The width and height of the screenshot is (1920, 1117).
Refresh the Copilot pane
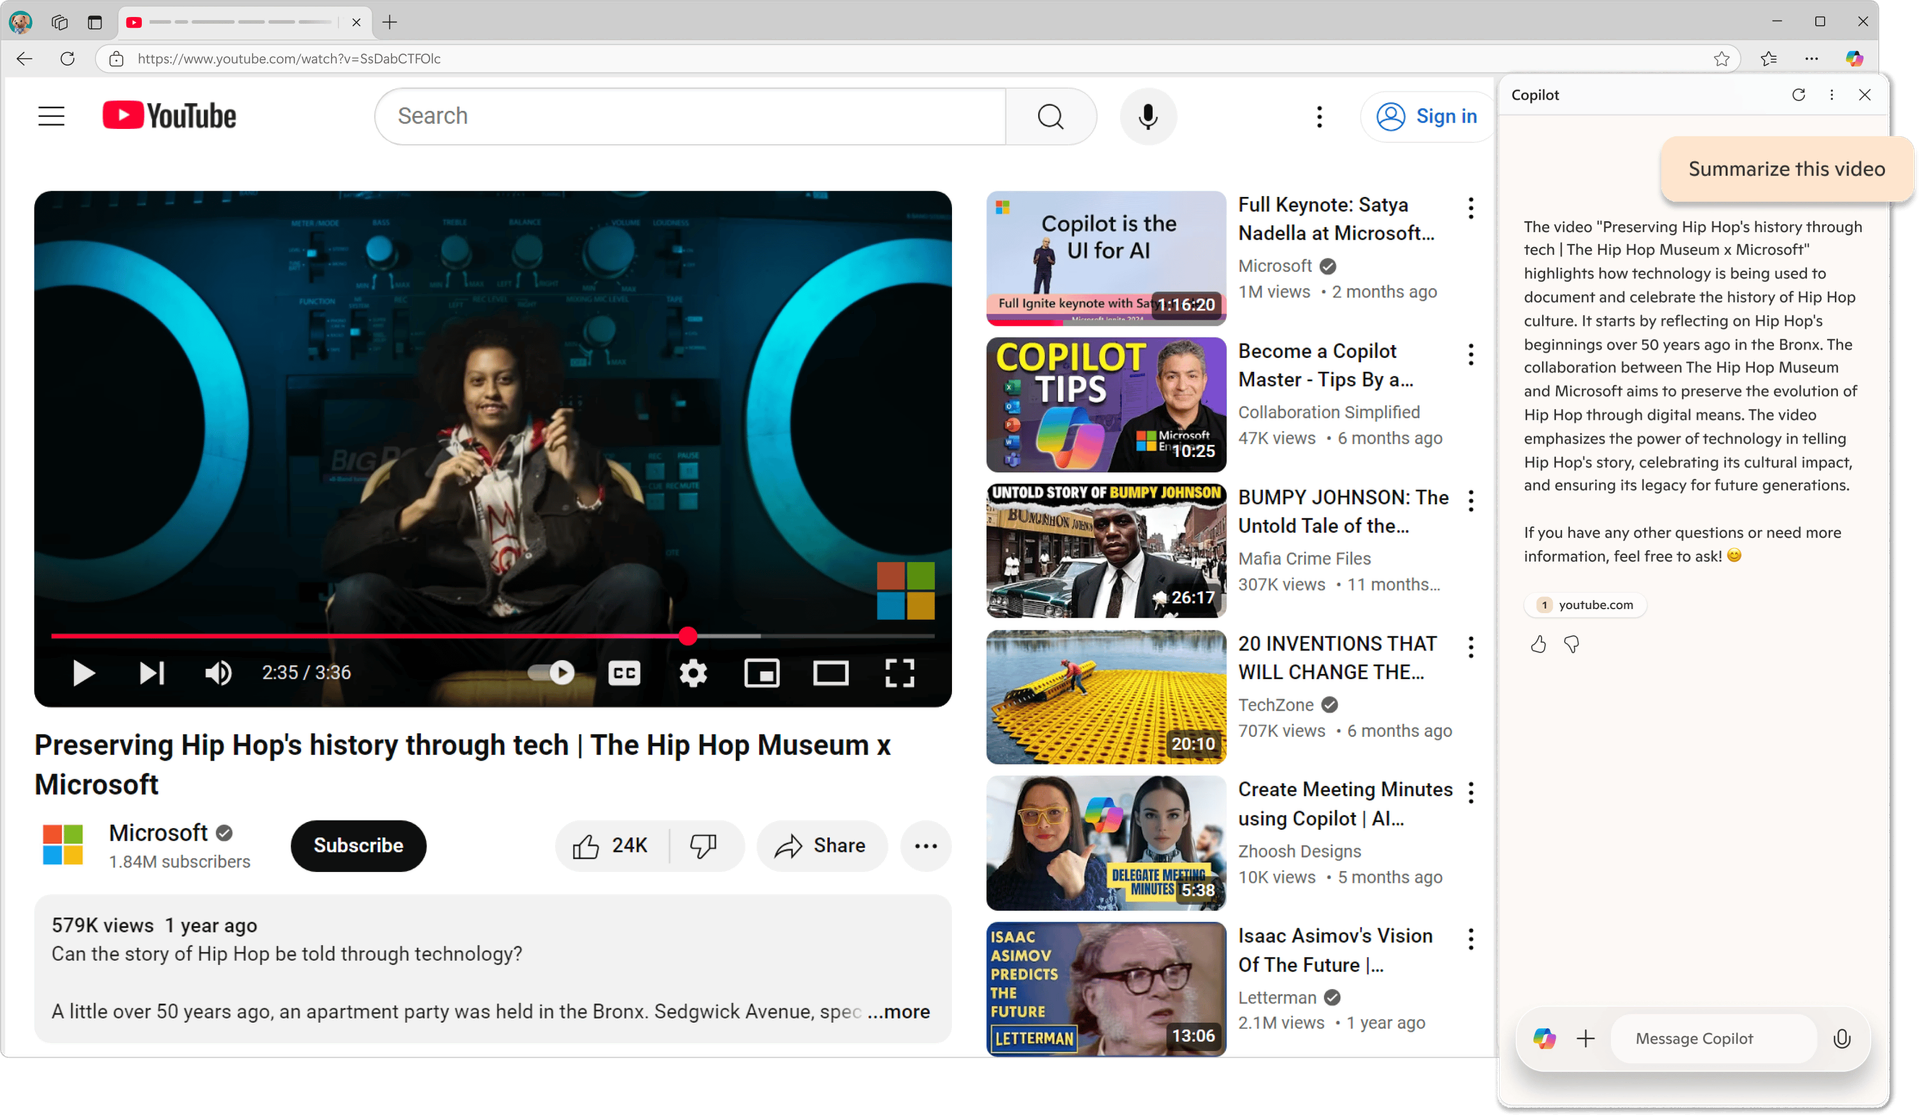1798,95
